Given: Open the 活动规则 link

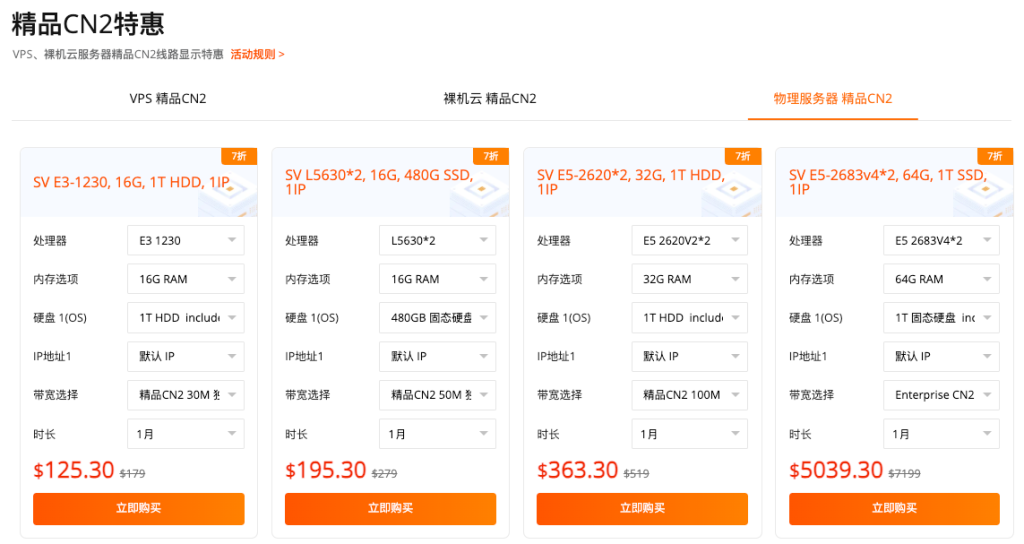Looking at the screenshot, I should tap(257, 54).
